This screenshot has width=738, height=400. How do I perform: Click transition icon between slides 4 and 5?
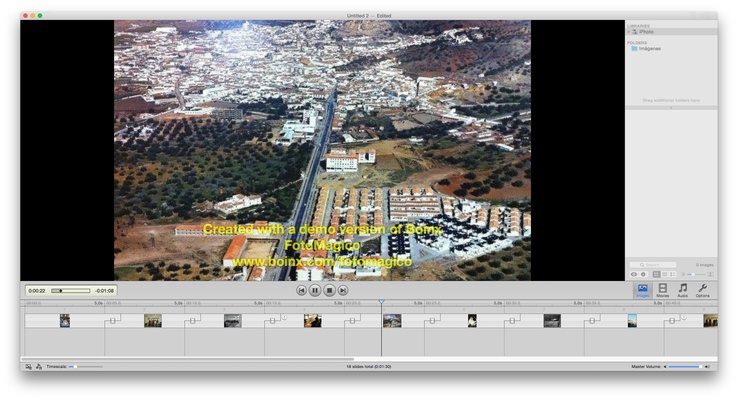coord(353,320)
